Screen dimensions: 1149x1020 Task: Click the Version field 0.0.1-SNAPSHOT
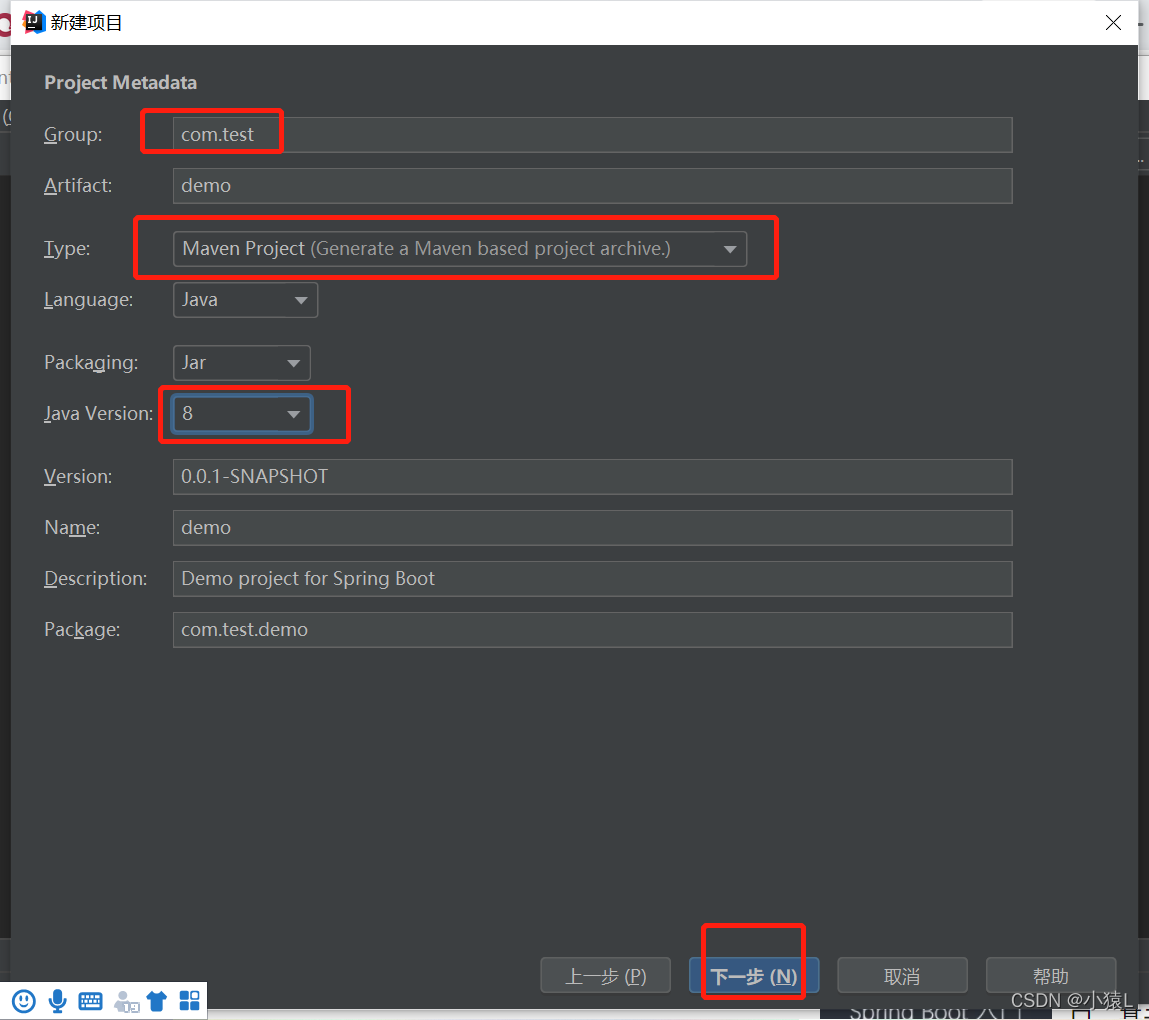pos(592,477)
